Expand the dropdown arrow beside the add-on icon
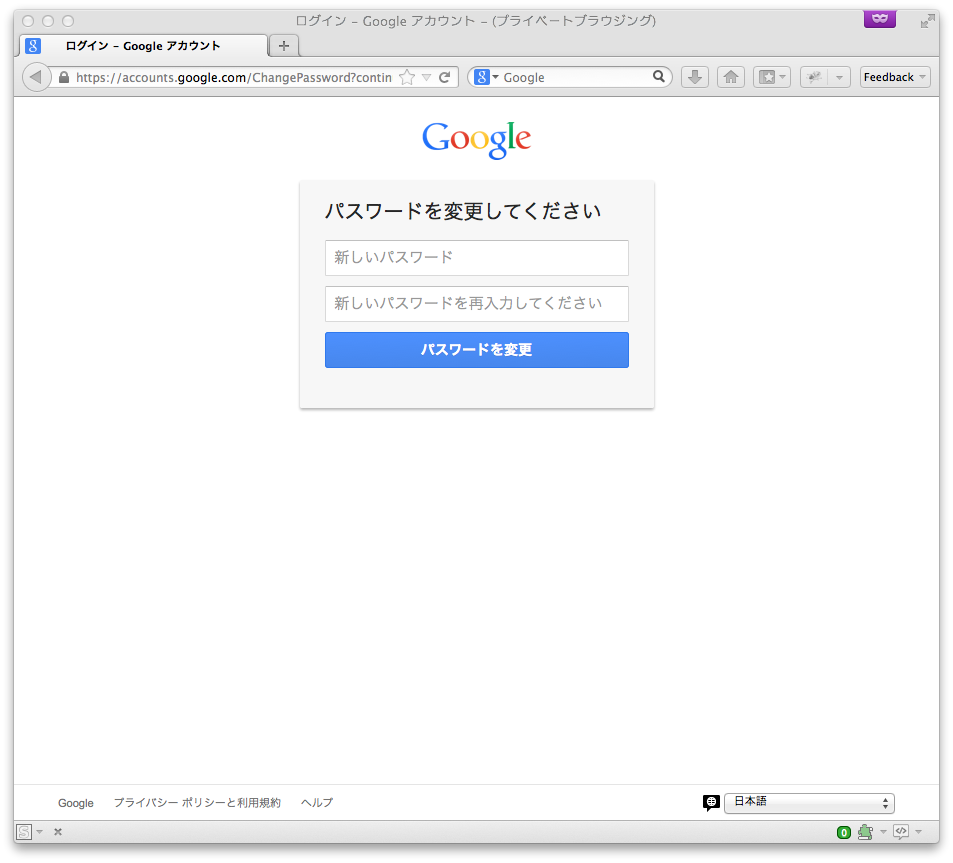 tap(839, 77)
